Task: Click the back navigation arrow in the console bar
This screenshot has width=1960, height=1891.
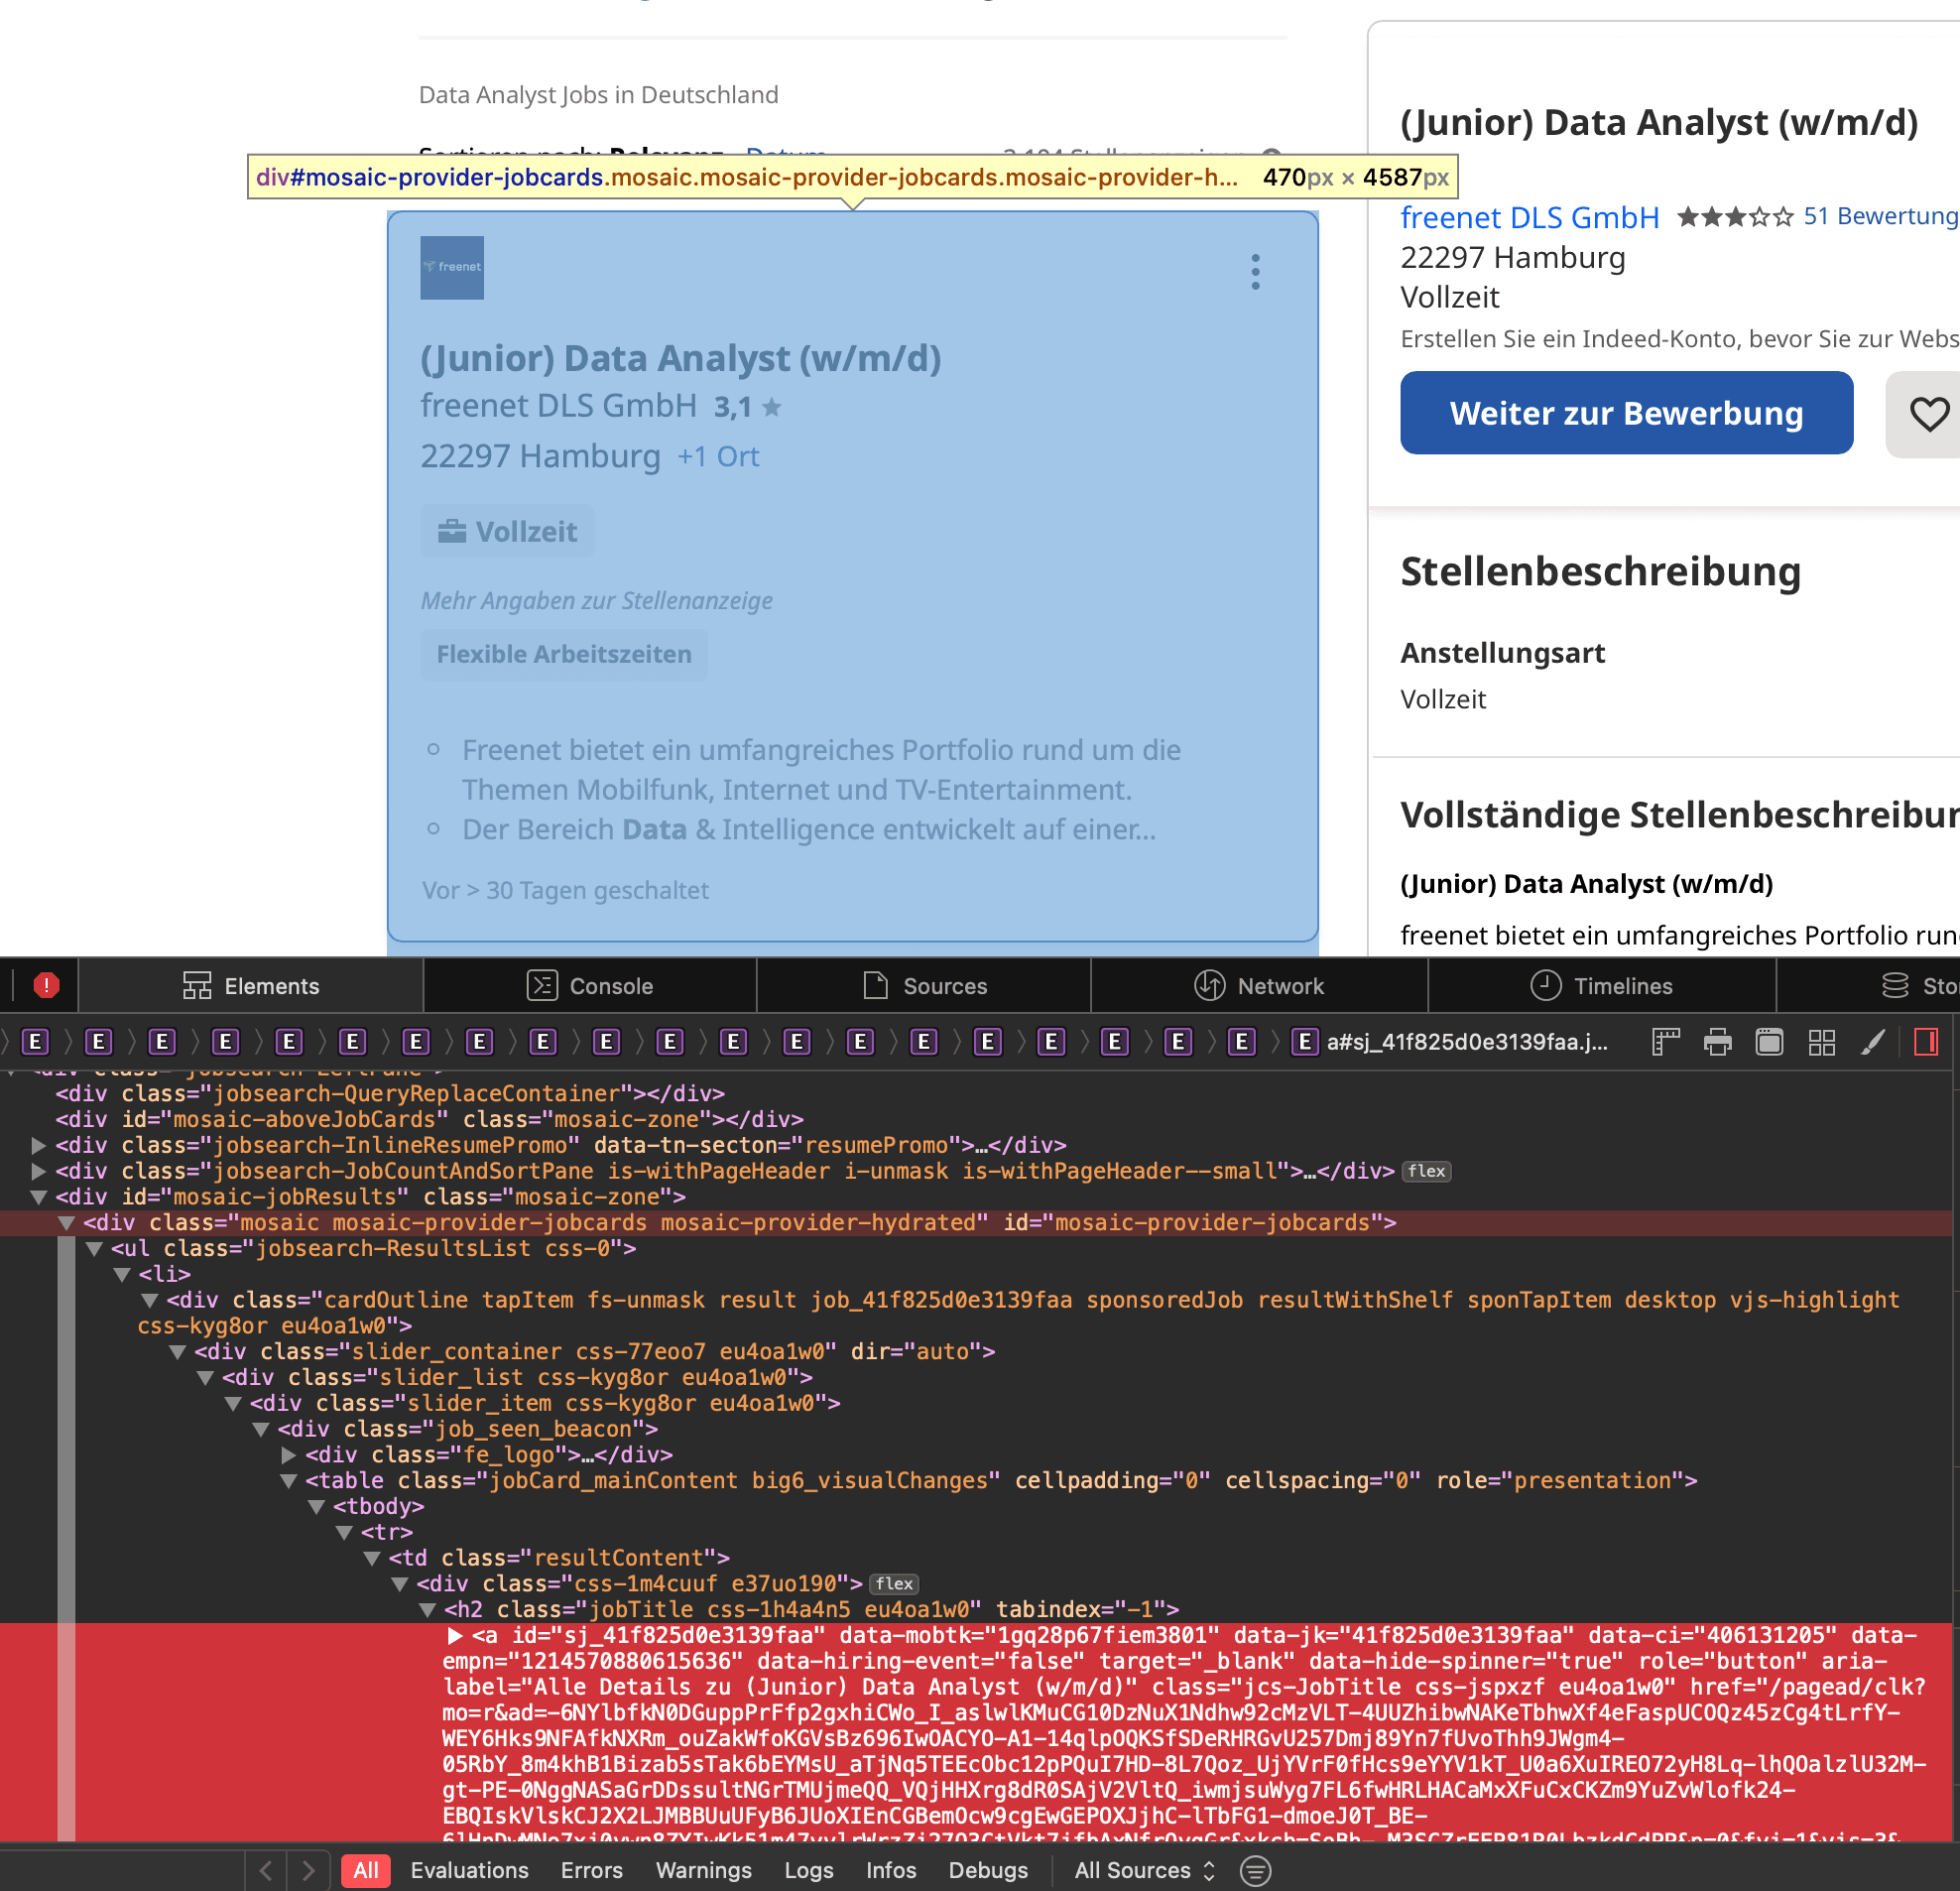Action: point(264,1870)
